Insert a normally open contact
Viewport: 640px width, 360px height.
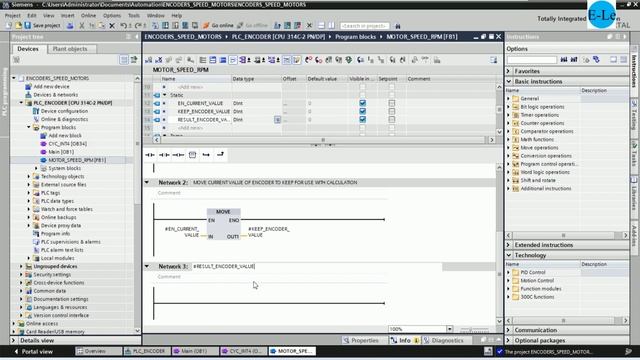[150, 155]
